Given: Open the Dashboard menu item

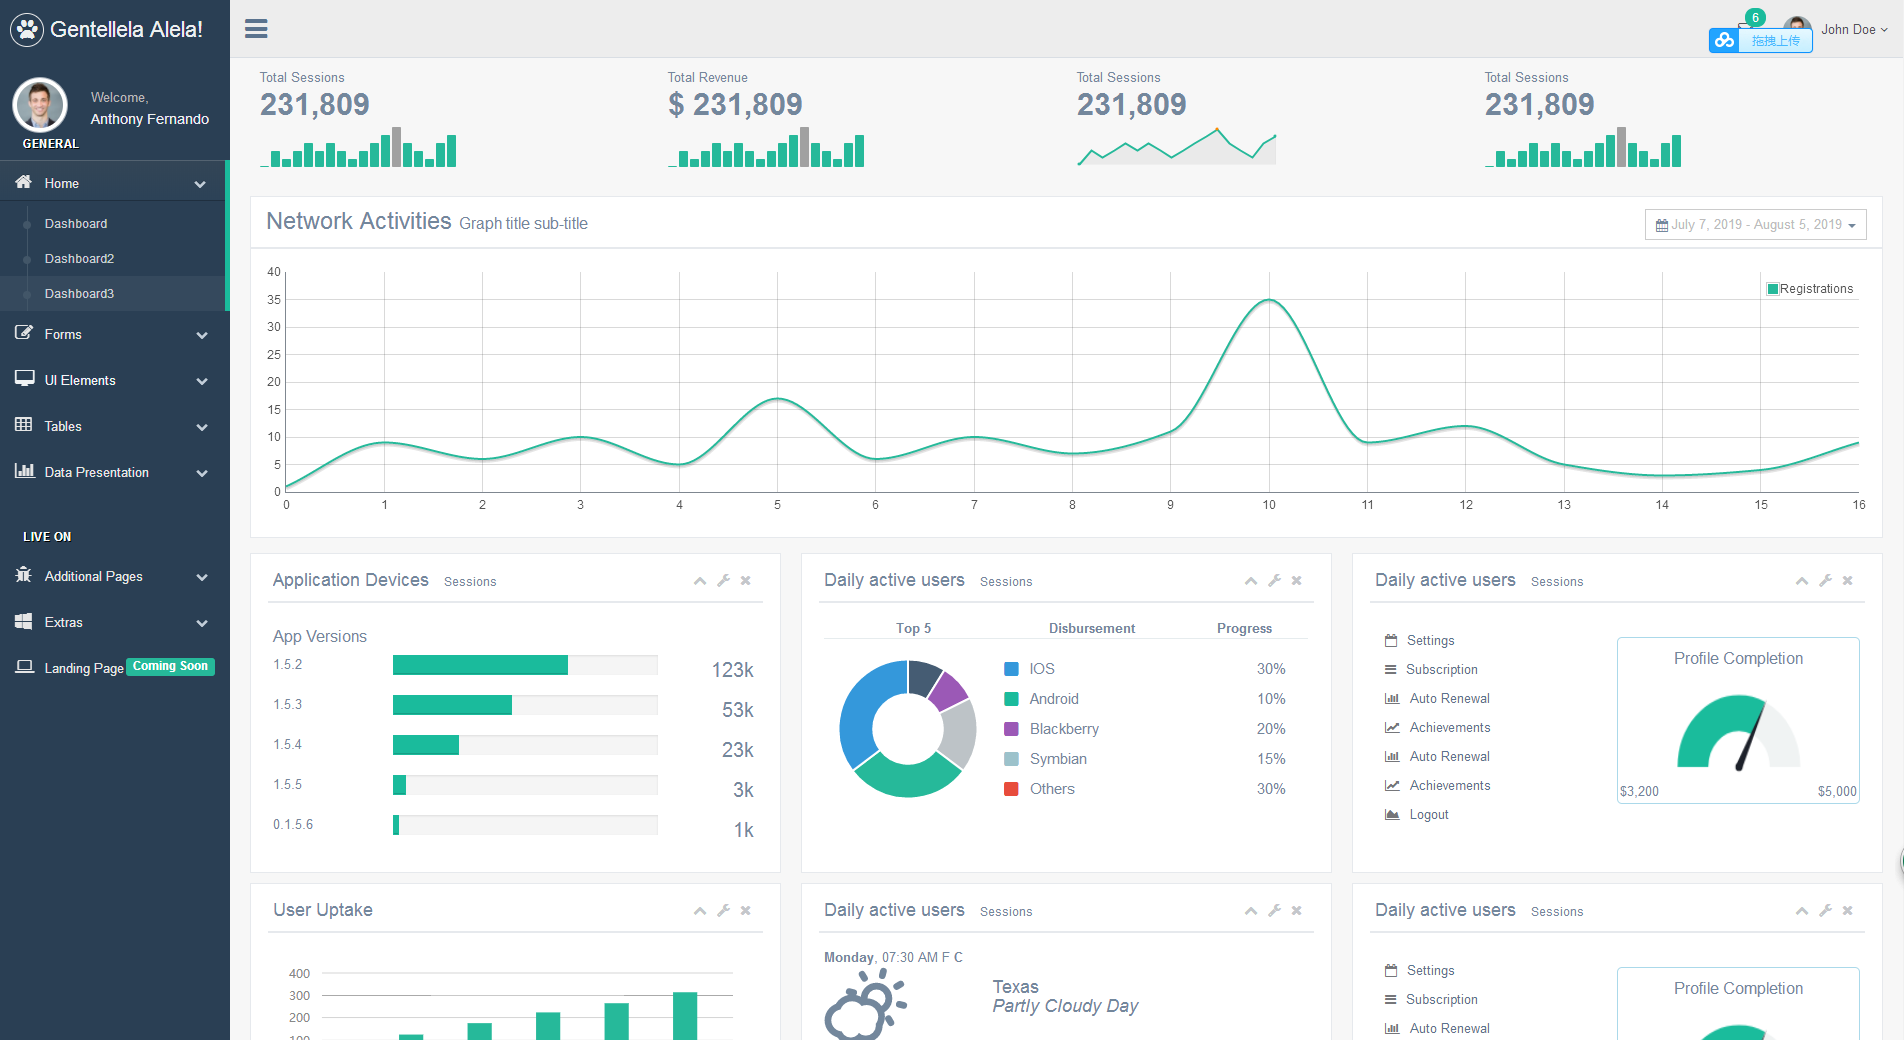Looking at the screenshot, I should 76,223.
